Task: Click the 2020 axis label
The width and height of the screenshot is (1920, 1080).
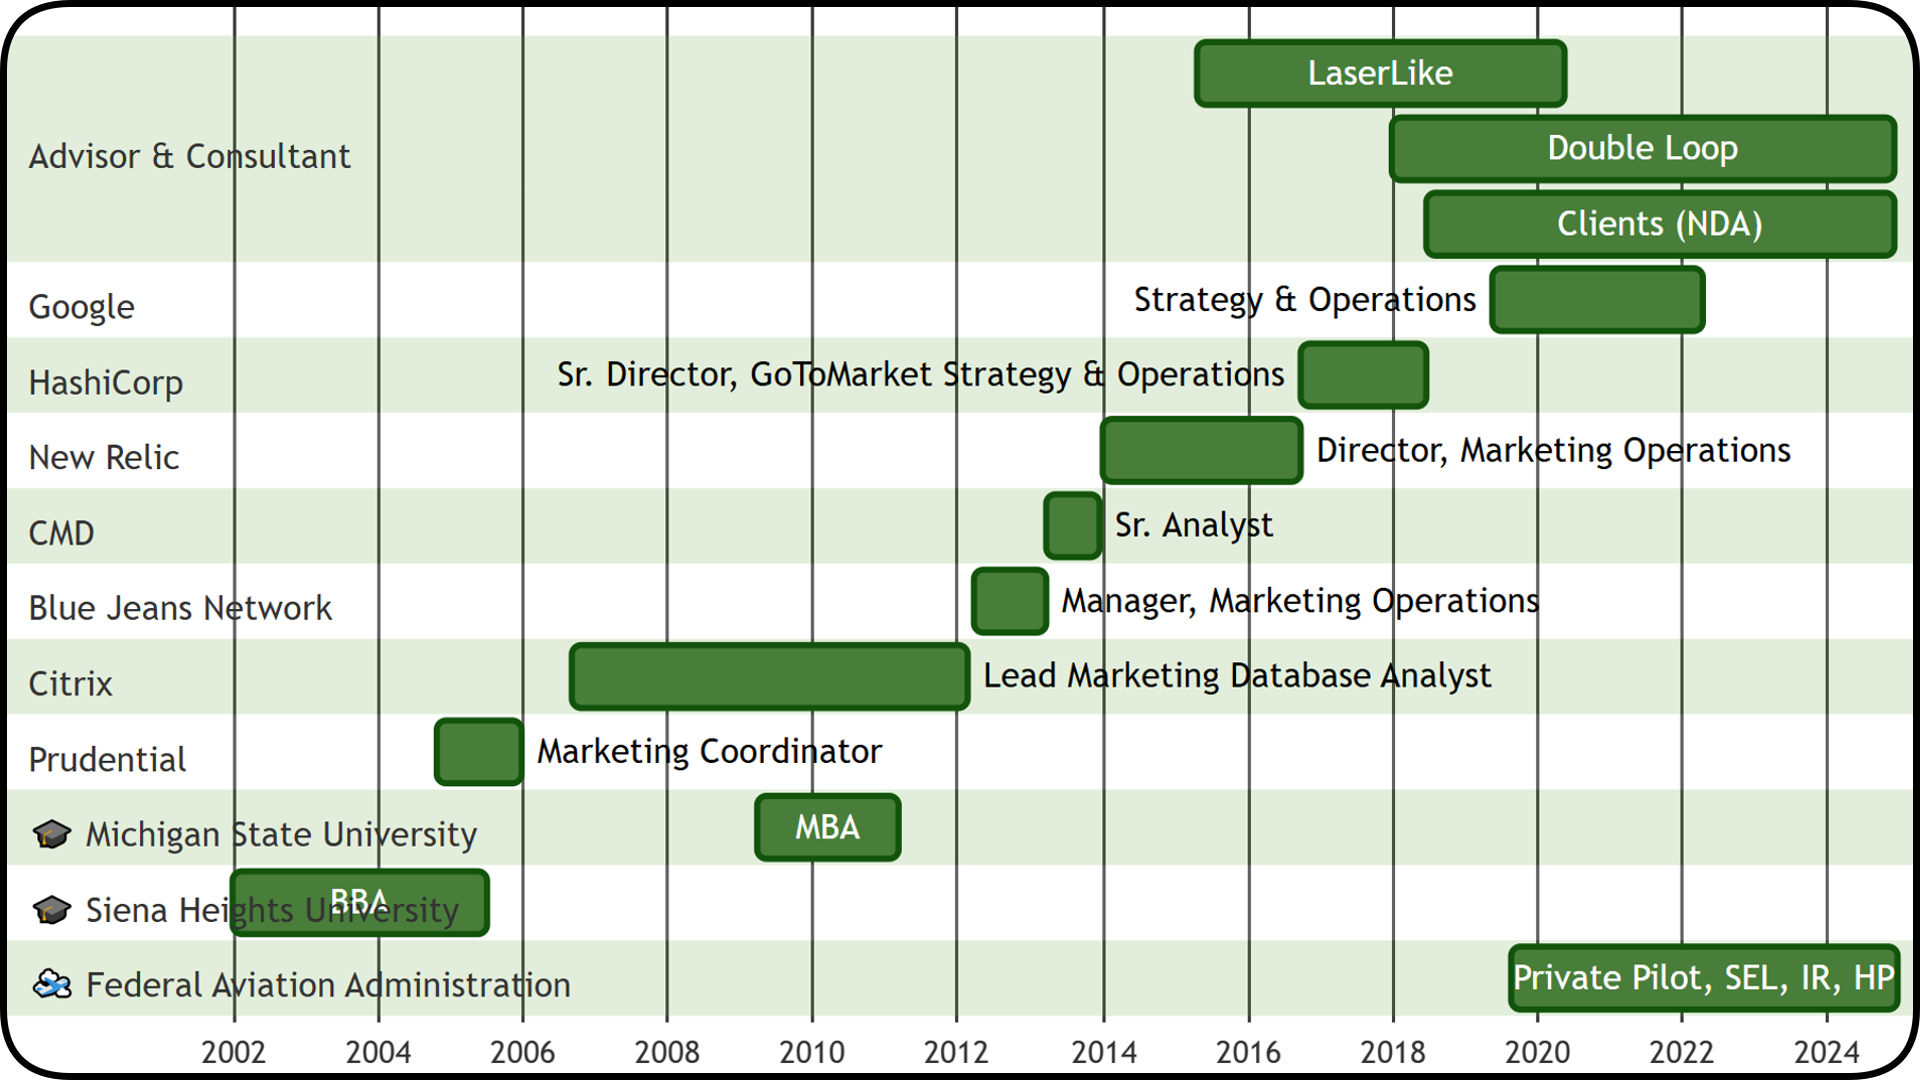Action: [1538, 1053]
